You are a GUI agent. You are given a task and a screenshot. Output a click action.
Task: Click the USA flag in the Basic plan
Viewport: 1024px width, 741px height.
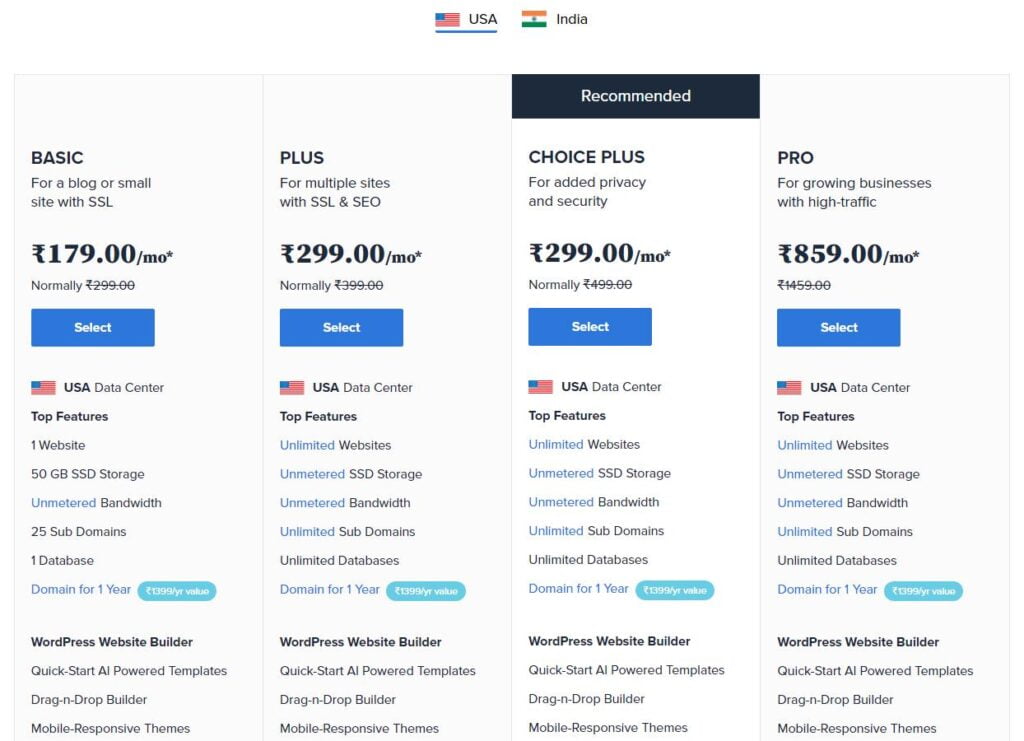(43, 388)
